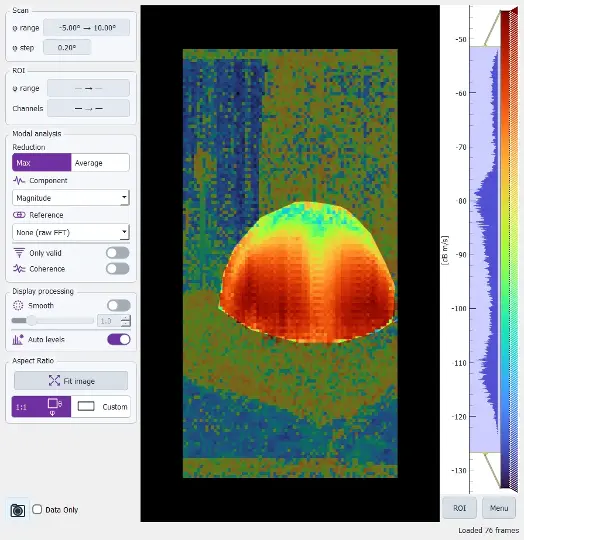Click the 1:1 aspect ratio device icon
592x540 pixels.
tap(54, 407)
